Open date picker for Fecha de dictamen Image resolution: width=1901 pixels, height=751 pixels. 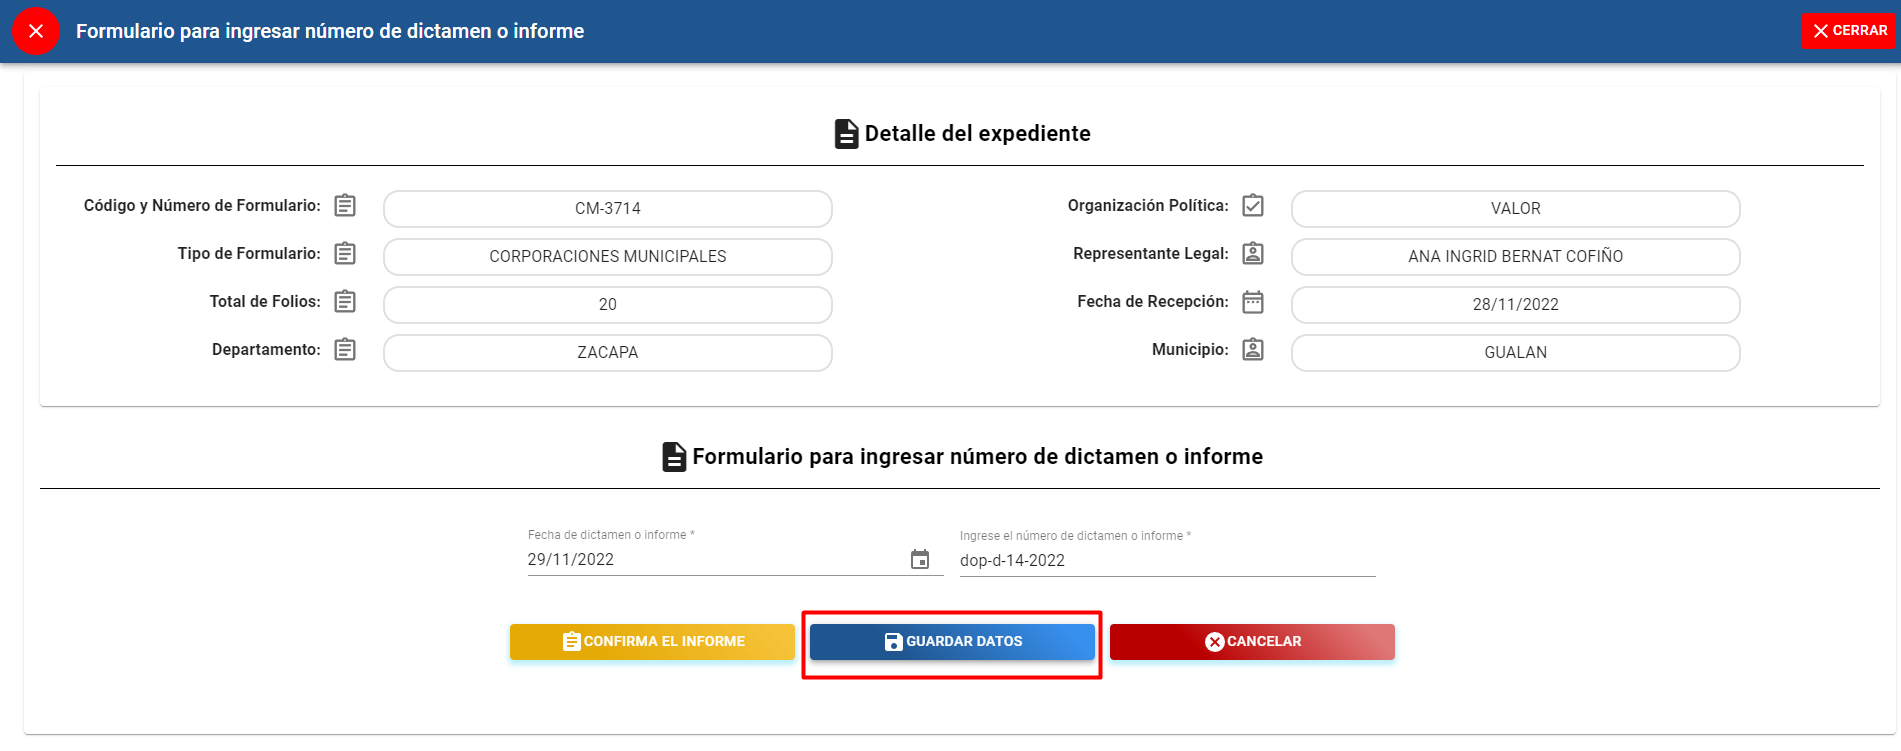tap(920, 560)
